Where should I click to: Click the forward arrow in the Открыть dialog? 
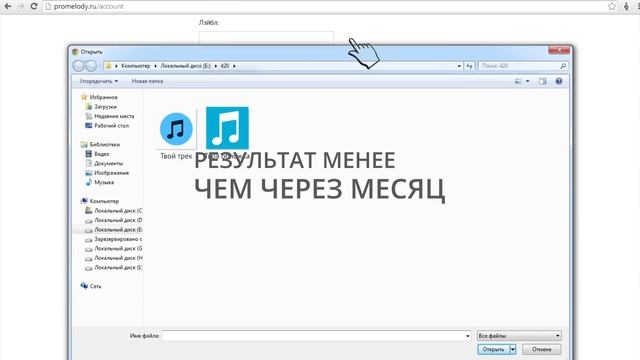click(x=91, y=66)
